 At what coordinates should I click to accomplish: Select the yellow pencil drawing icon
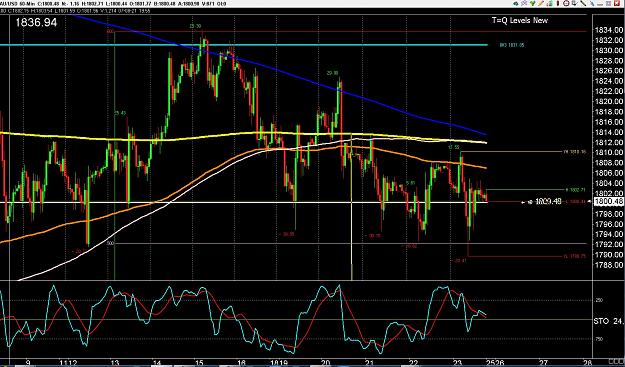click(541, 3)
